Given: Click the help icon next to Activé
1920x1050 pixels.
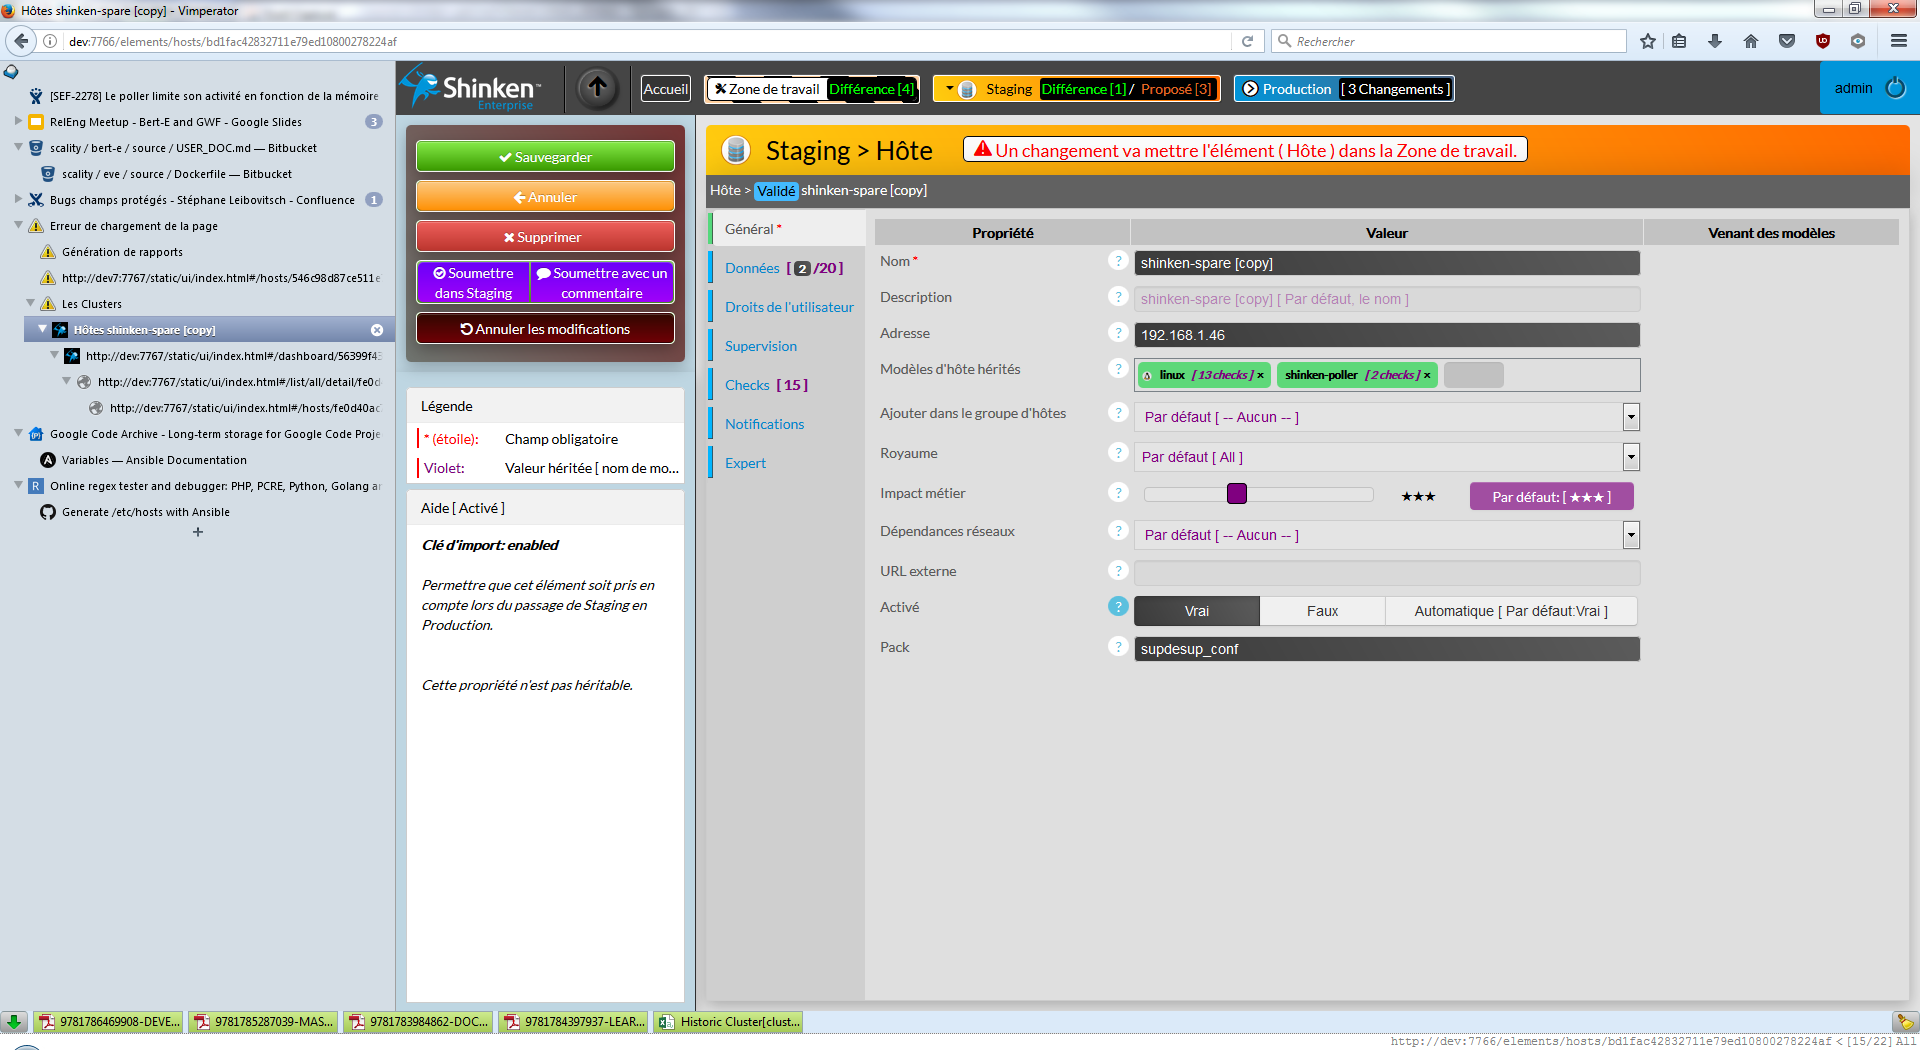Looking at the screenshot, I should (x=1118, y=607).
